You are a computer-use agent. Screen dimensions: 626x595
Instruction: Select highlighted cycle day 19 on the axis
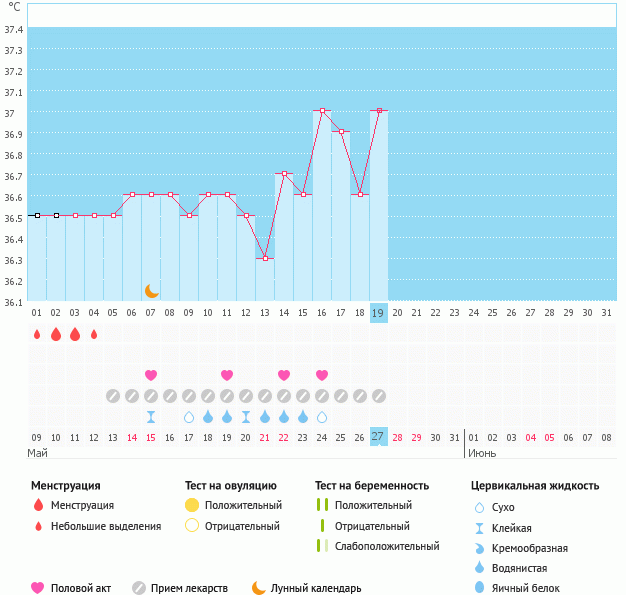pos(378,313)
